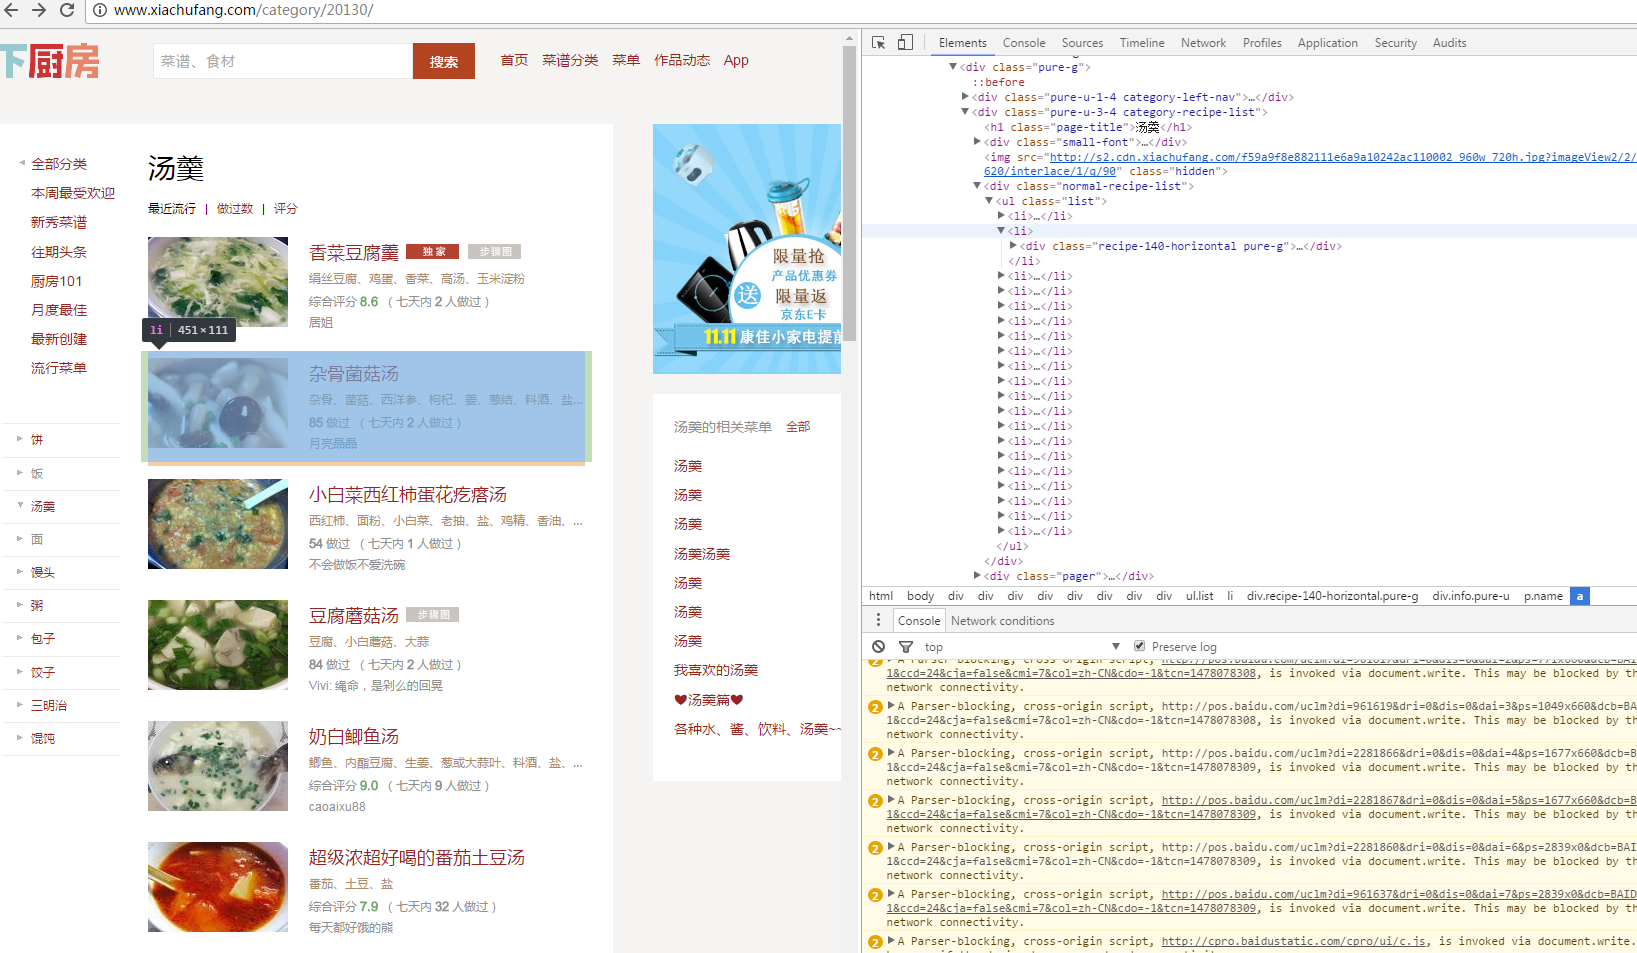Clear the console using the crossed-circle icon
The width and height of the screenshot is (1637, 953).
pyautogui.click(x=878, y=646)
